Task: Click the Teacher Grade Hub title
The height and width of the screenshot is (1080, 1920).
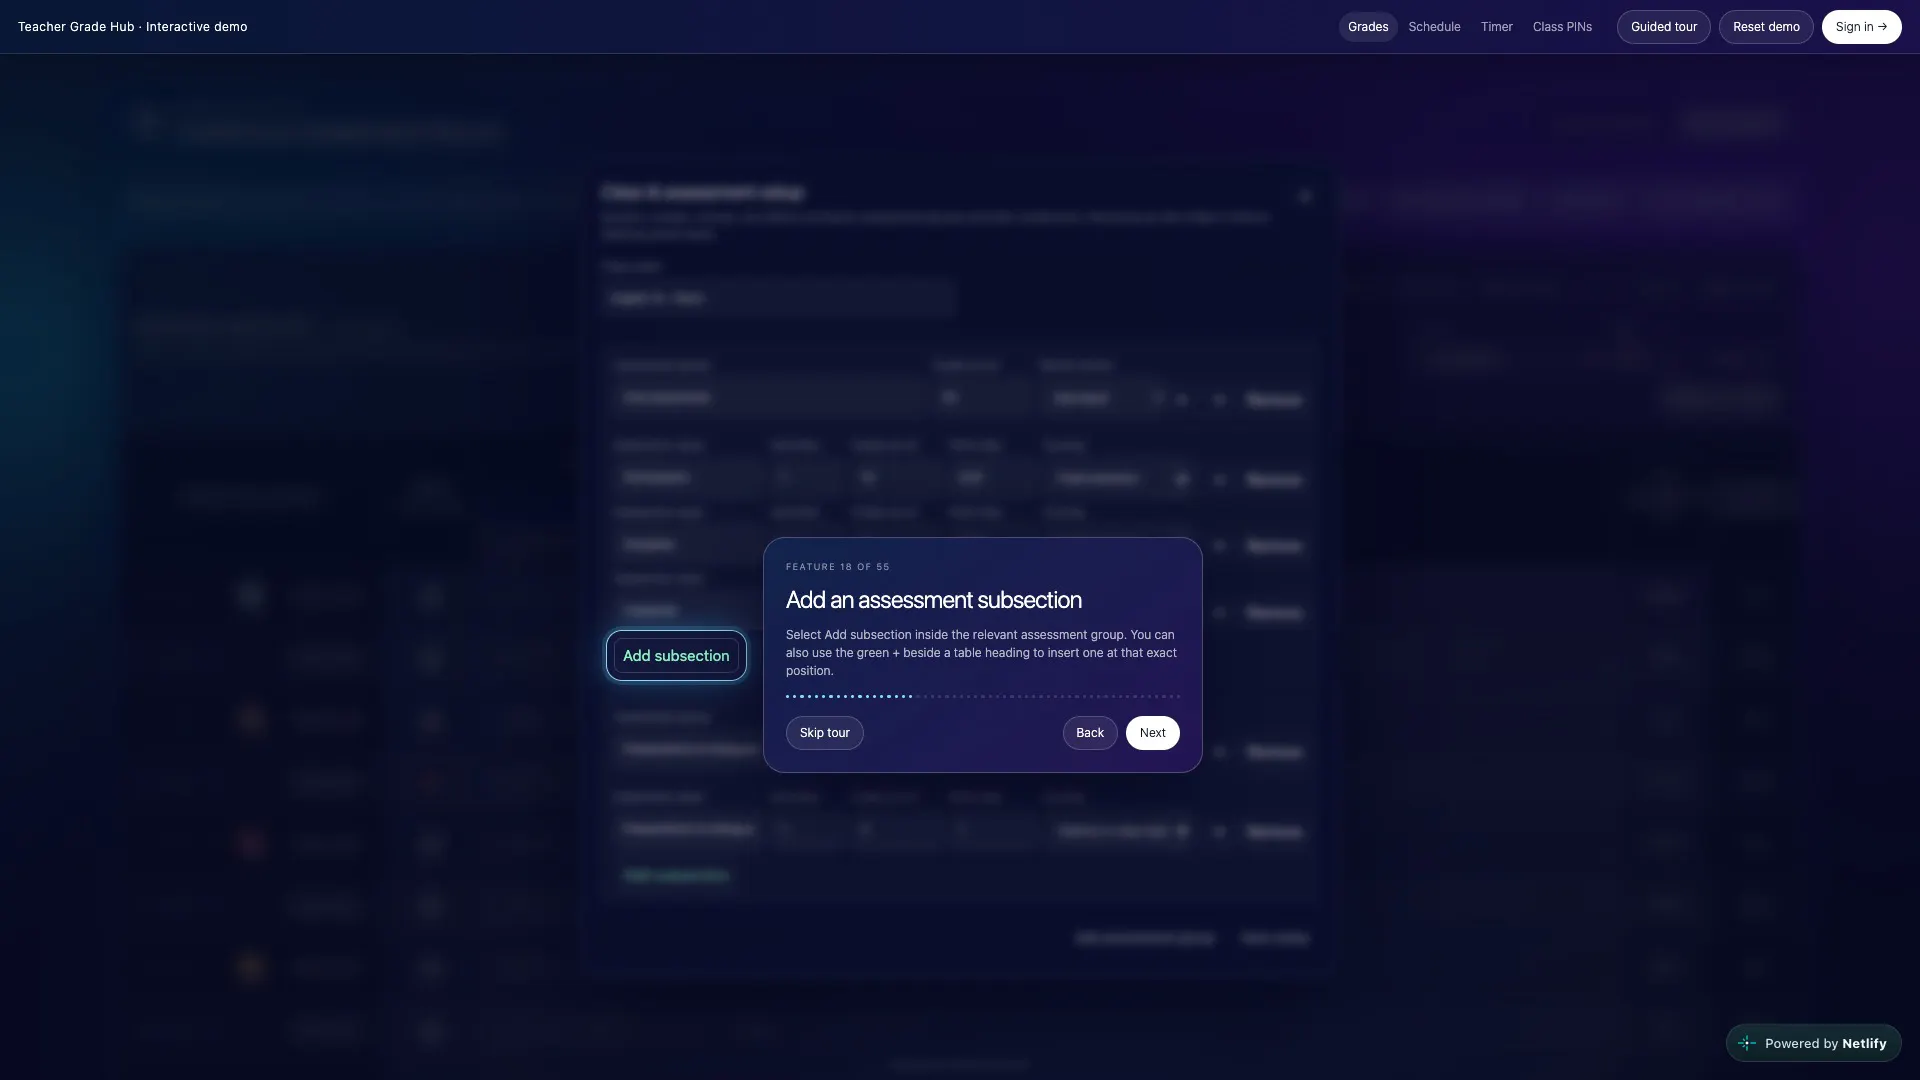Action: pos(132,27)
